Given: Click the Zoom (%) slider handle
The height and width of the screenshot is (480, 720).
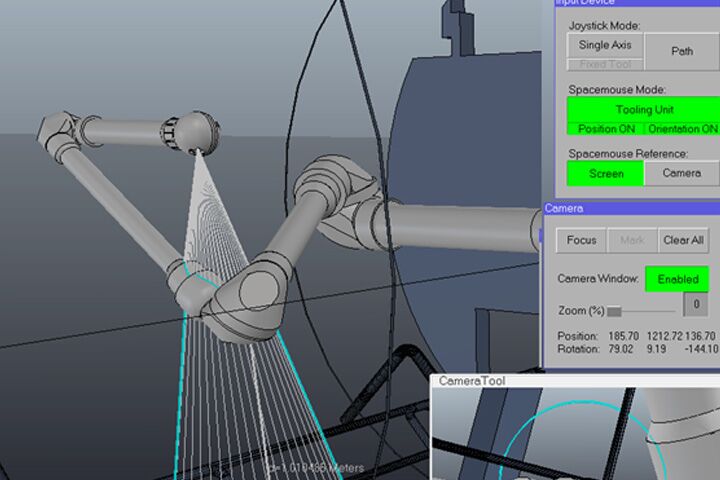Looking at the screenshot, I should coord(613,312).
